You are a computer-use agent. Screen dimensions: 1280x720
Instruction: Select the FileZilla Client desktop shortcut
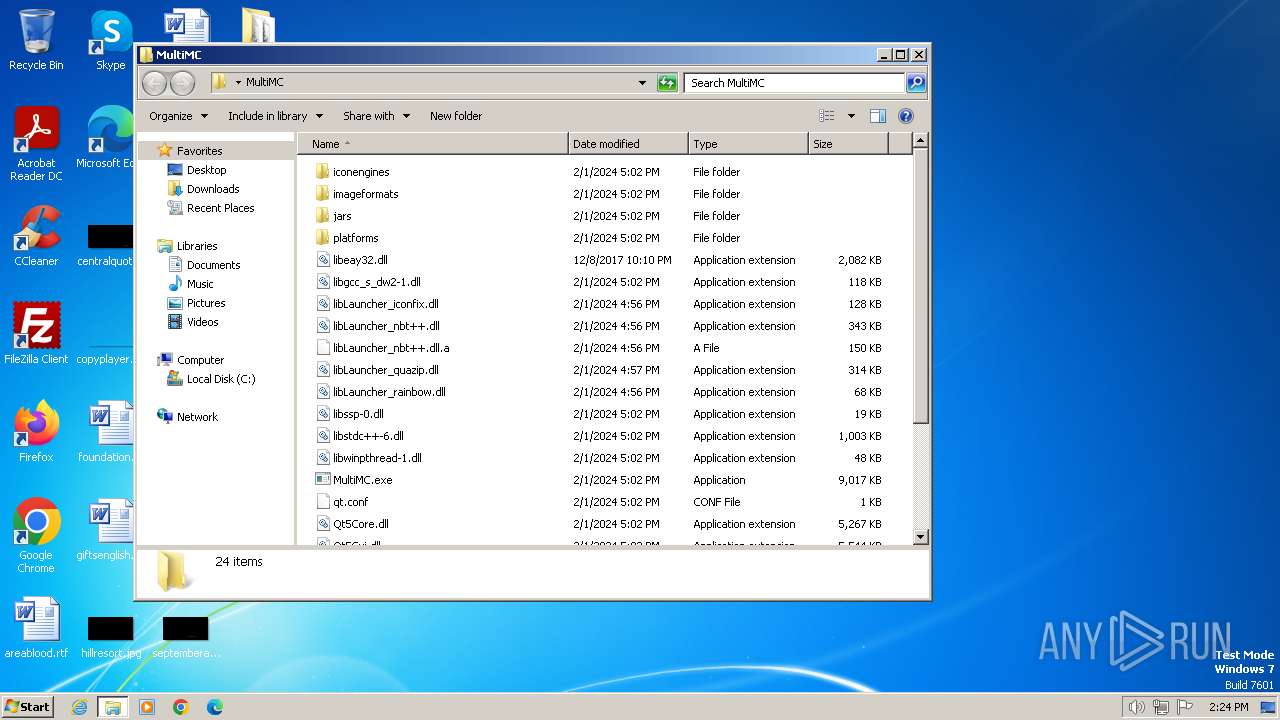(x=36, y=333)
